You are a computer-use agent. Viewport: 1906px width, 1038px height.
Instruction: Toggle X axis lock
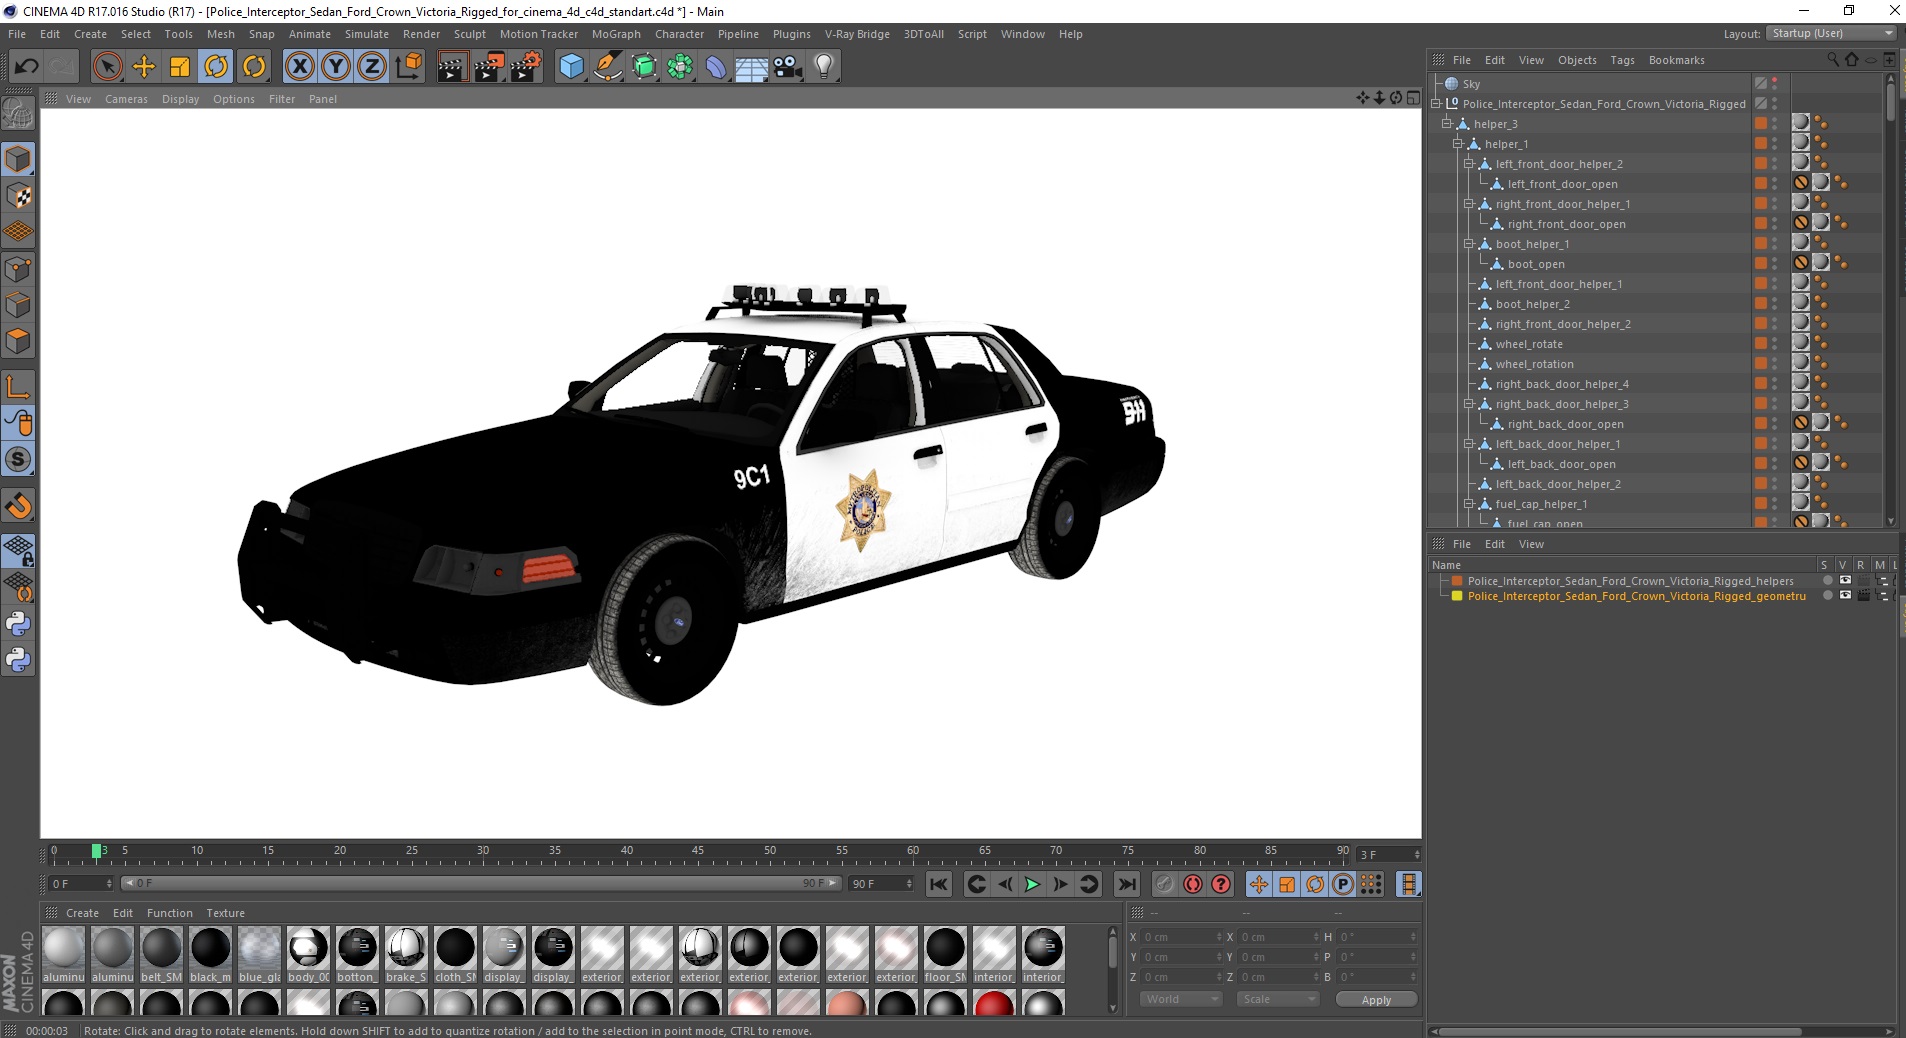pos(299,67)
